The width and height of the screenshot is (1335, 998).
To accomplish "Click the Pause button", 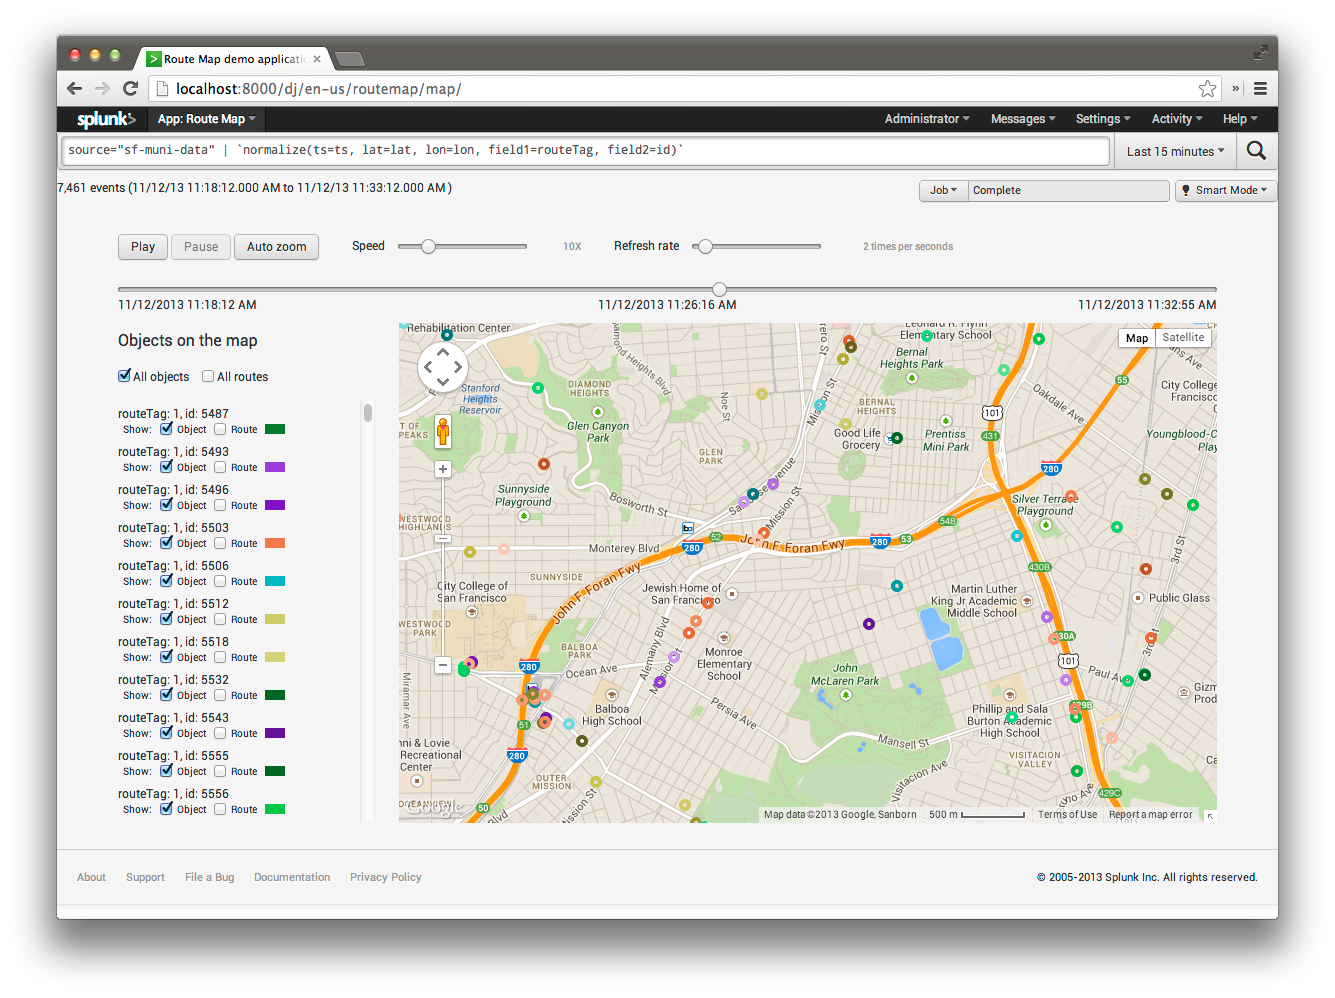I will point(201,247).
